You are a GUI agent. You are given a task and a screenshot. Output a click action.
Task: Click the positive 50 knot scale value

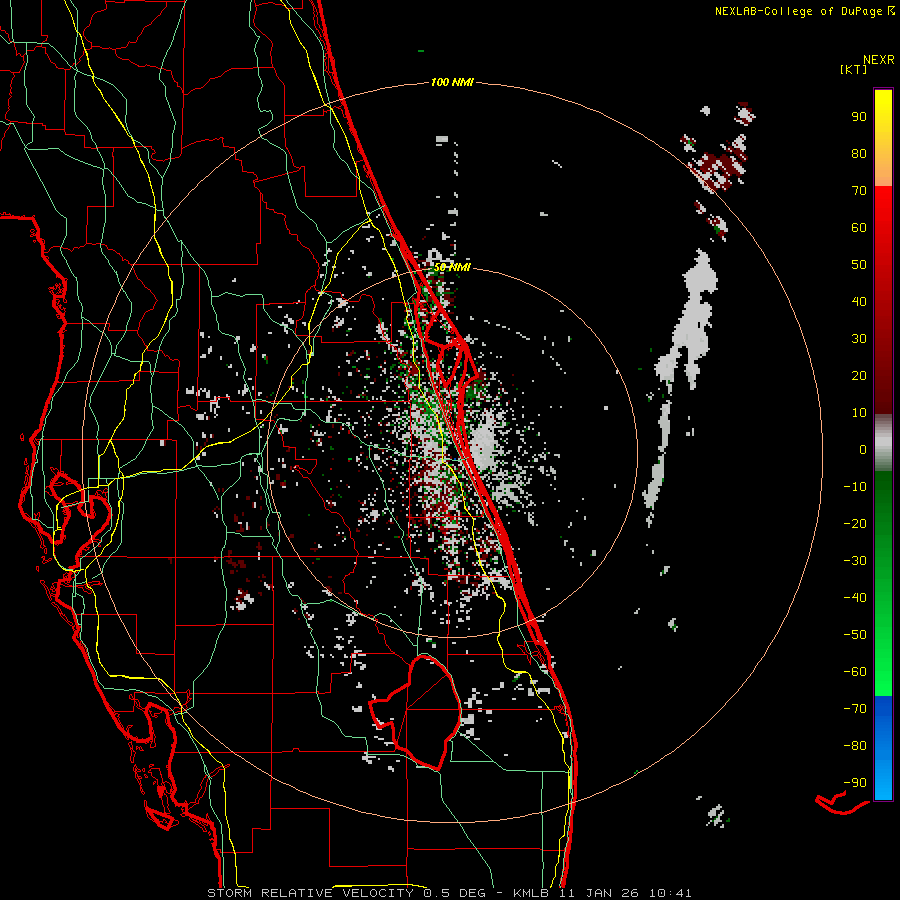pyautogui.click(x=859, y=265)
